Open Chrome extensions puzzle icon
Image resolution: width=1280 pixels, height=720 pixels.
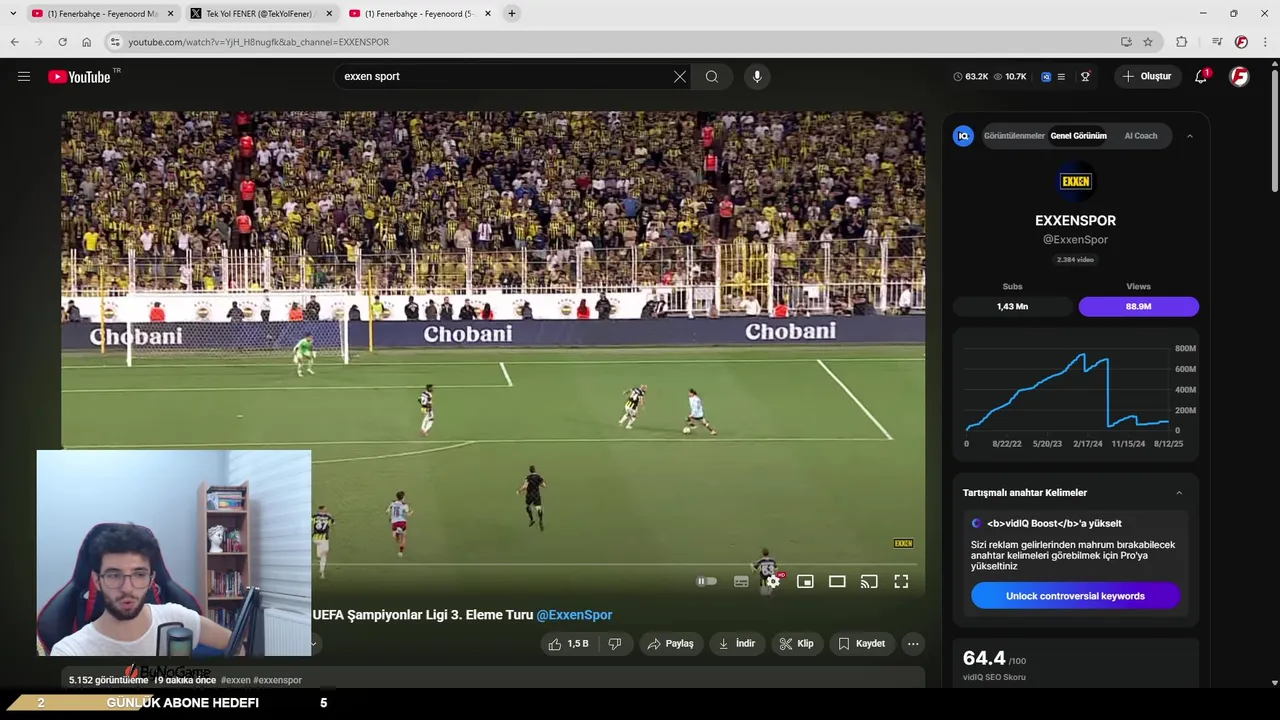[x=1182, y=42]
